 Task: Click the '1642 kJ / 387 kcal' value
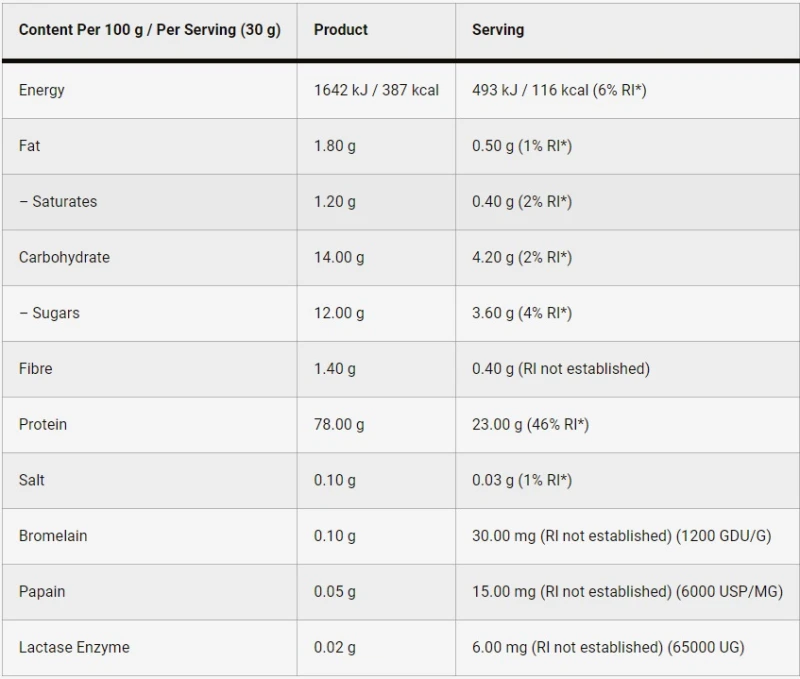click(x=376, y=90)
